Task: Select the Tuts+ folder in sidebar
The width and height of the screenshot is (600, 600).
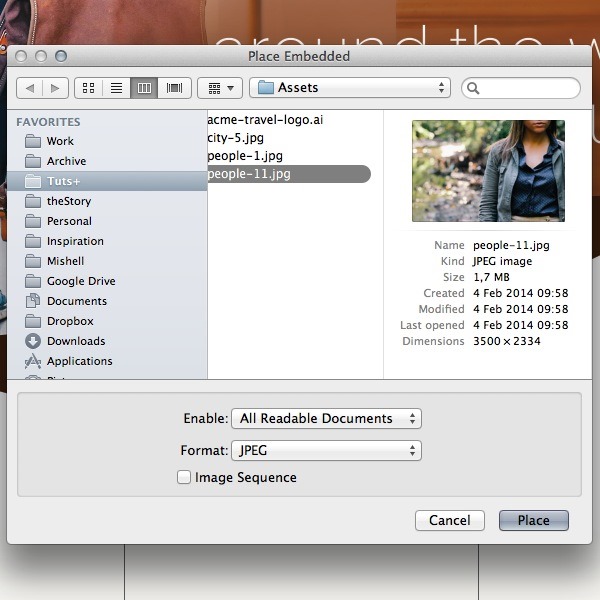Action: coord(107,181)
